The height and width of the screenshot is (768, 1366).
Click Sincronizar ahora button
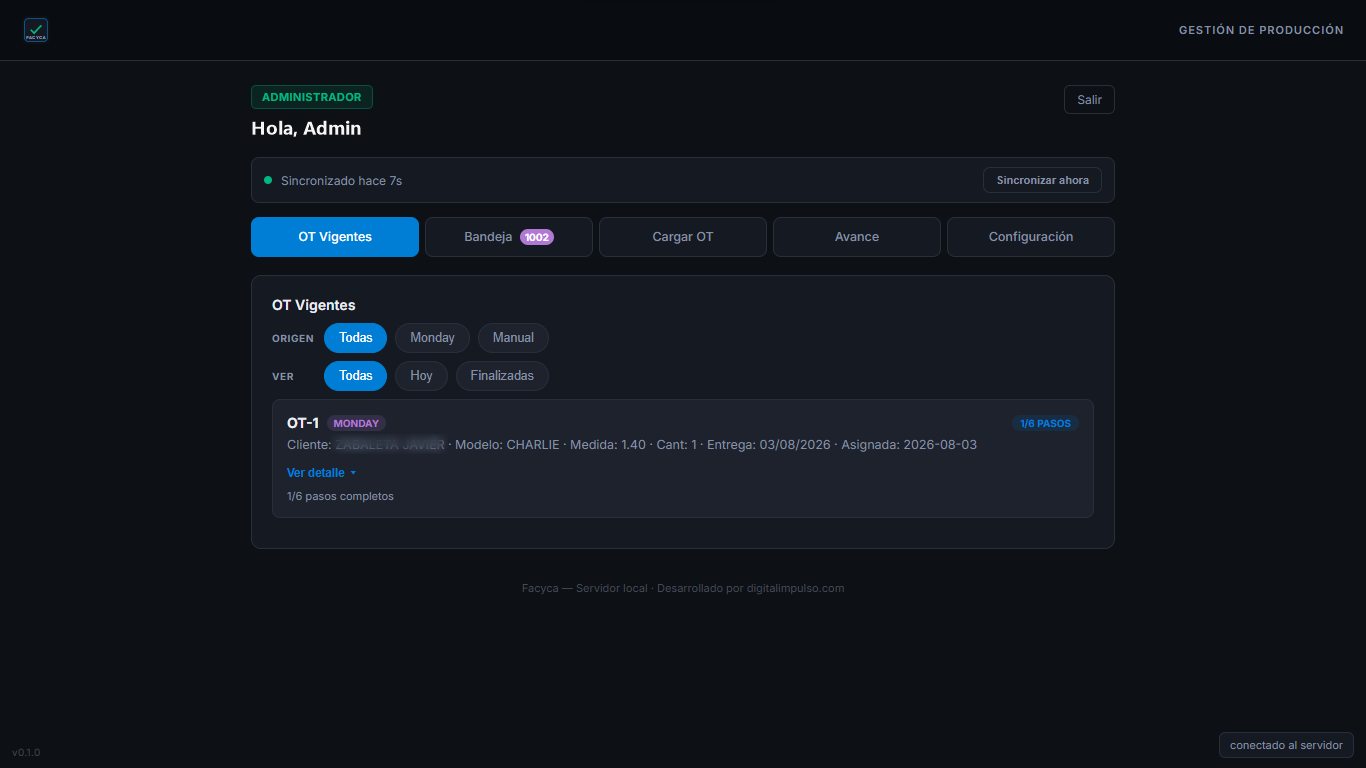click(1042, 180)
